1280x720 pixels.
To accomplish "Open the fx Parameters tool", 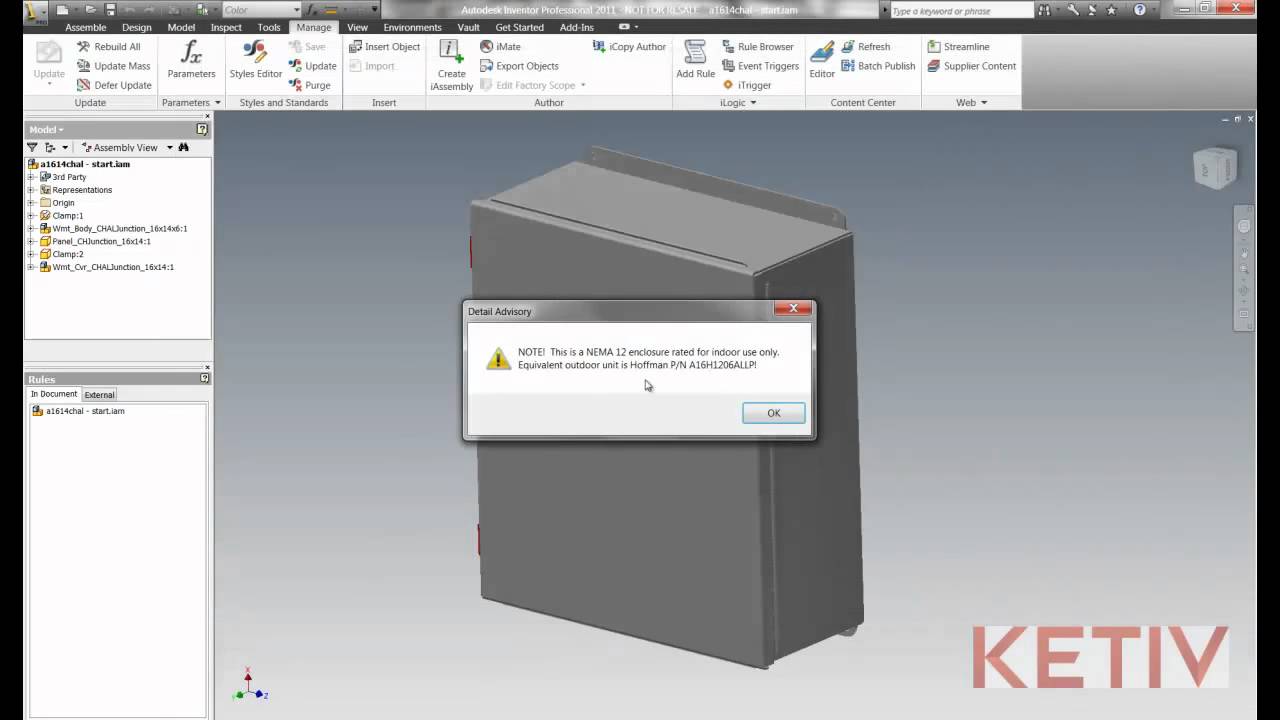I will 191,60.
